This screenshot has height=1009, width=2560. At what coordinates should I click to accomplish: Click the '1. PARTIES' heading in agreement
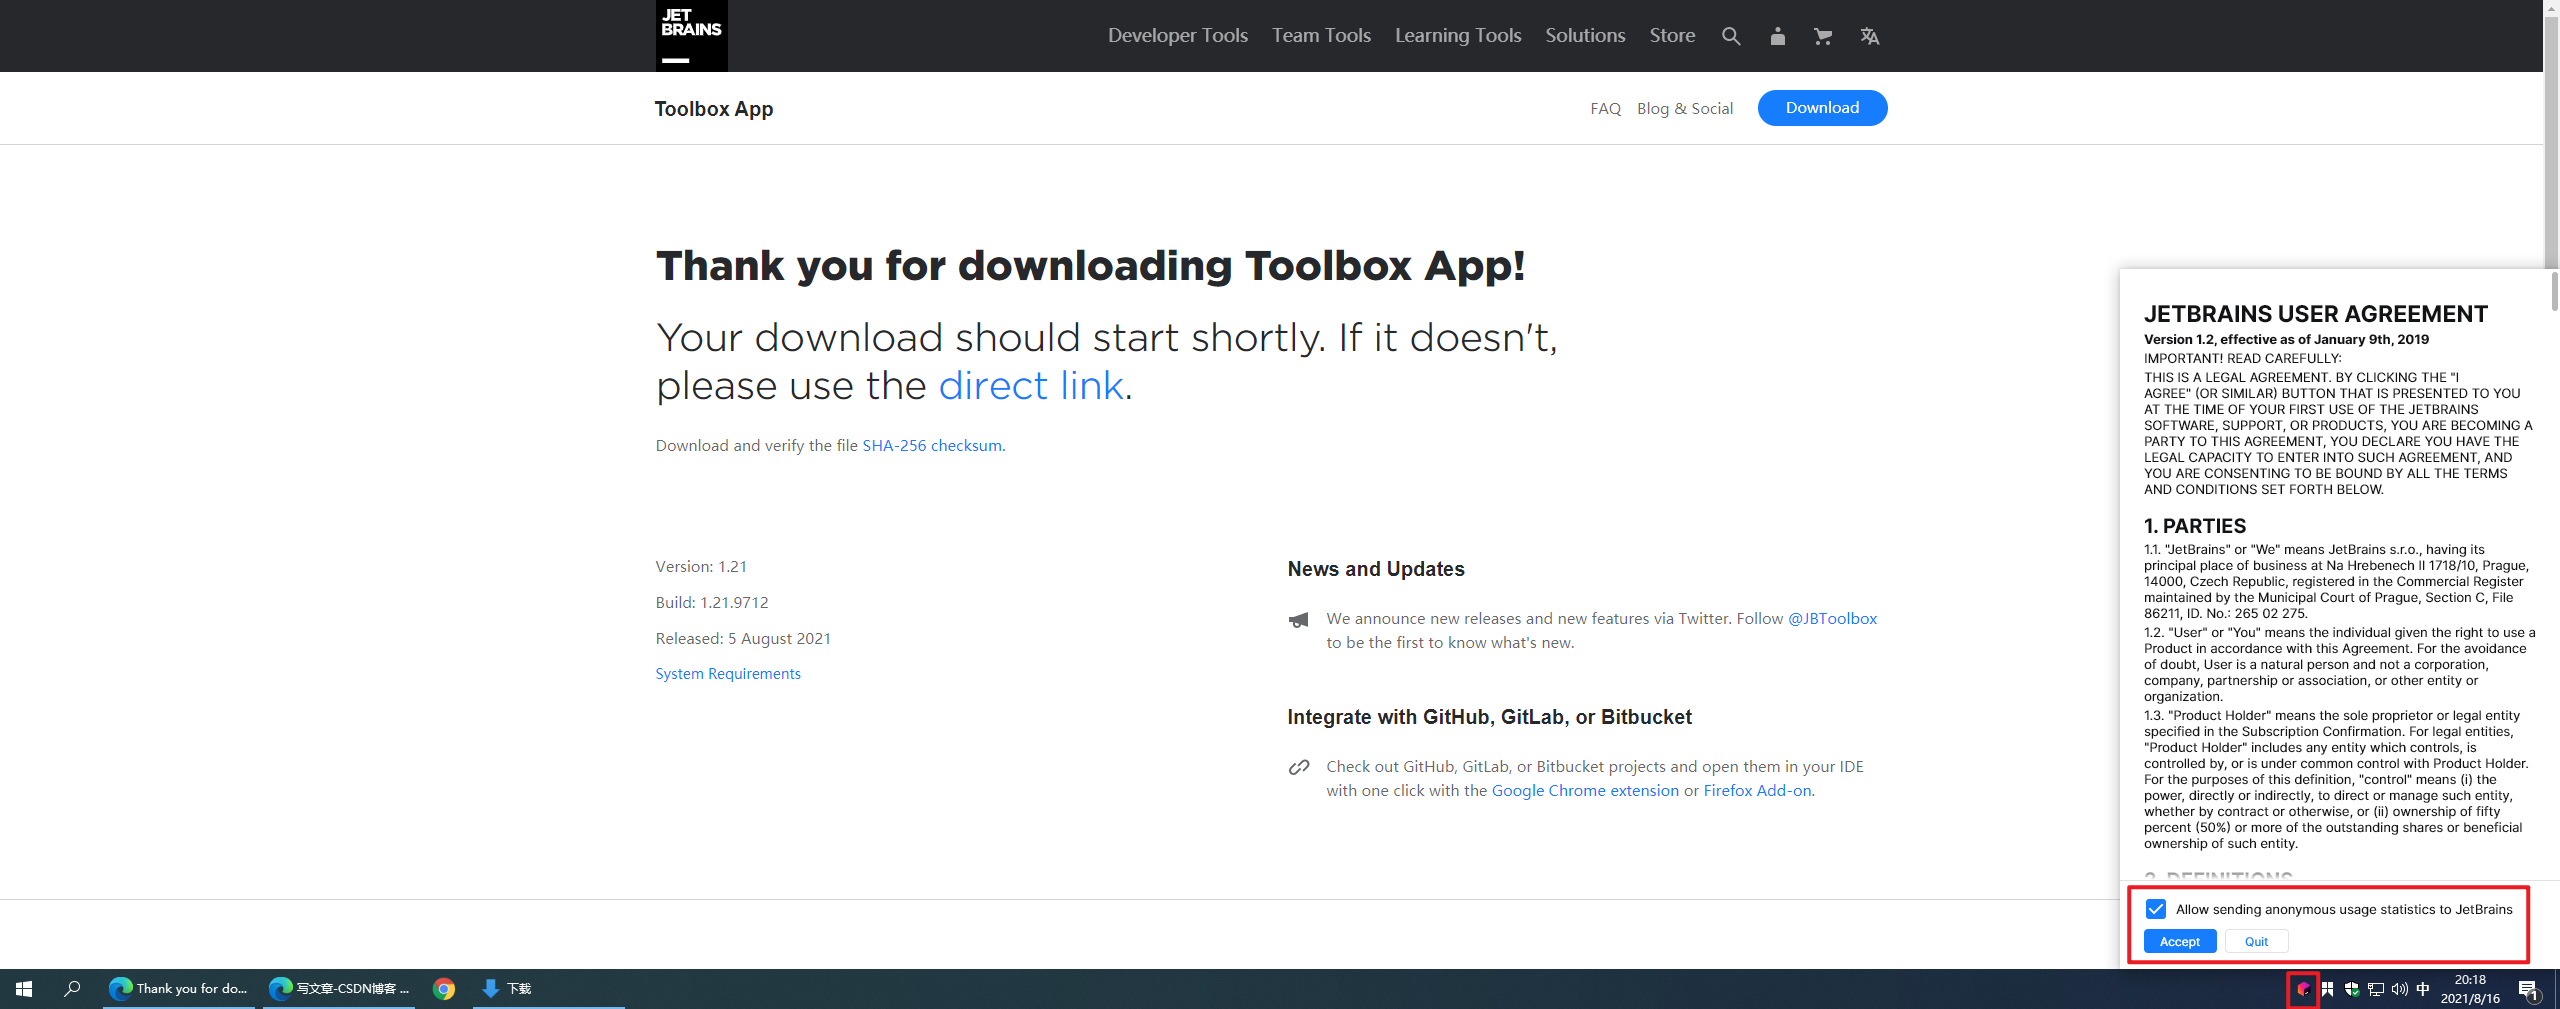(x=2195, y=526)
